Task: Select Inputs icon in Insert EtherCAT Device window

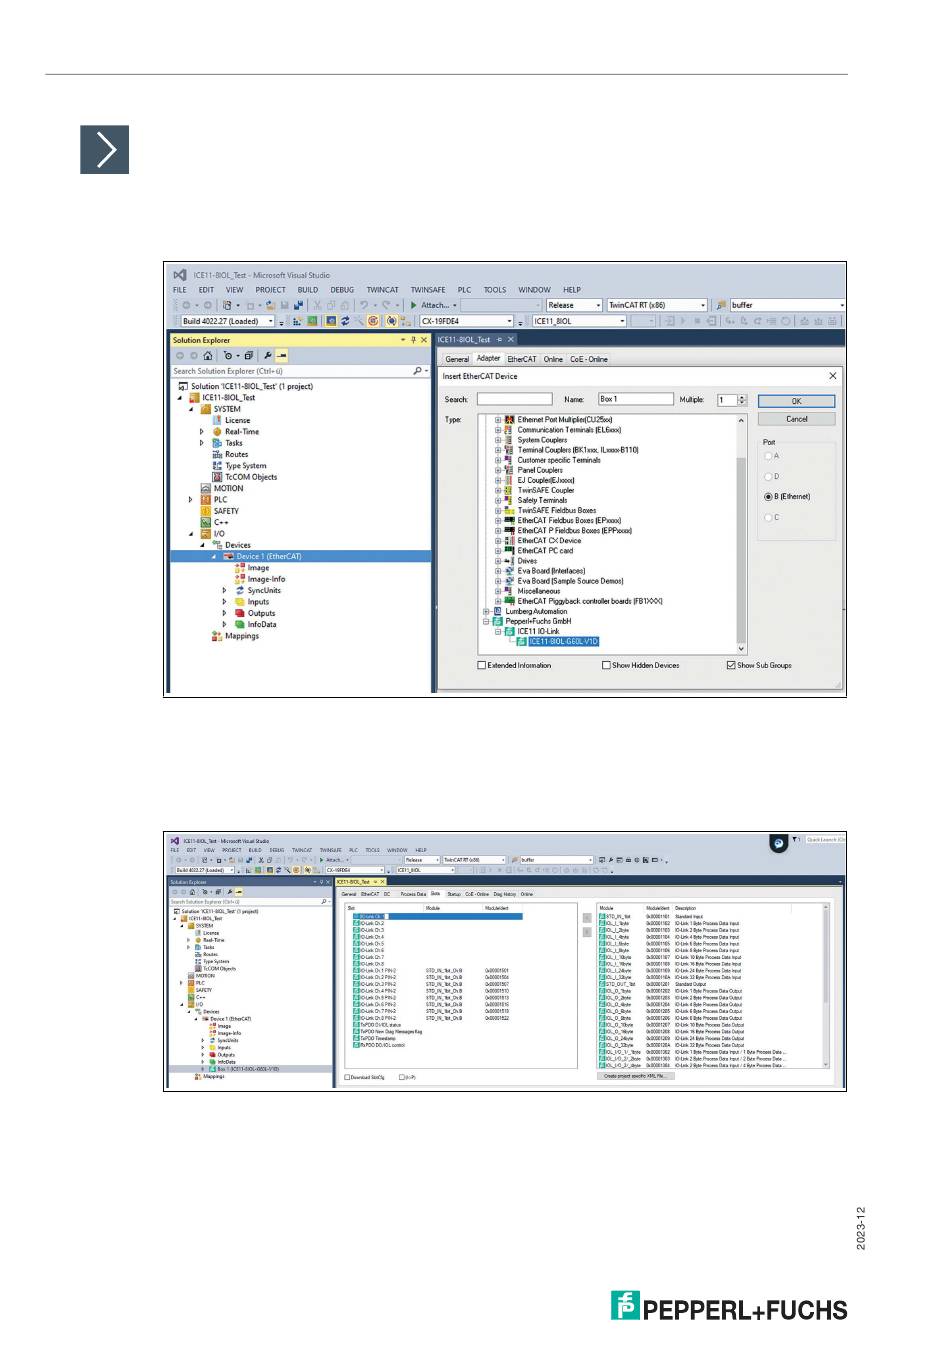Action: 240,602
